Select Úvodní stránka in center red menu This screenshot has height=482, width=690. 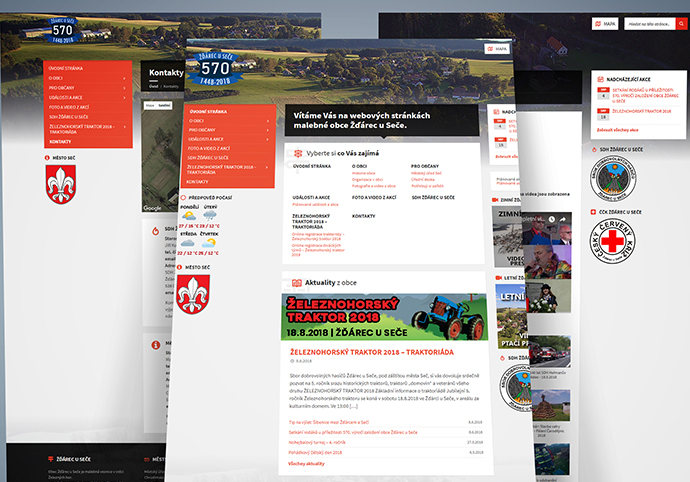coord(208,112)
